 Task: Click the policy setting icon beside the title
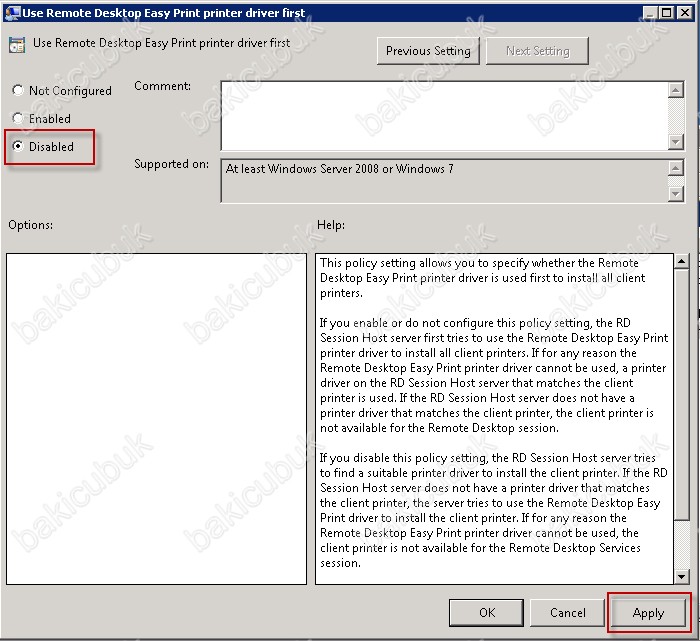pyautogui.click(x=17, y=45)
